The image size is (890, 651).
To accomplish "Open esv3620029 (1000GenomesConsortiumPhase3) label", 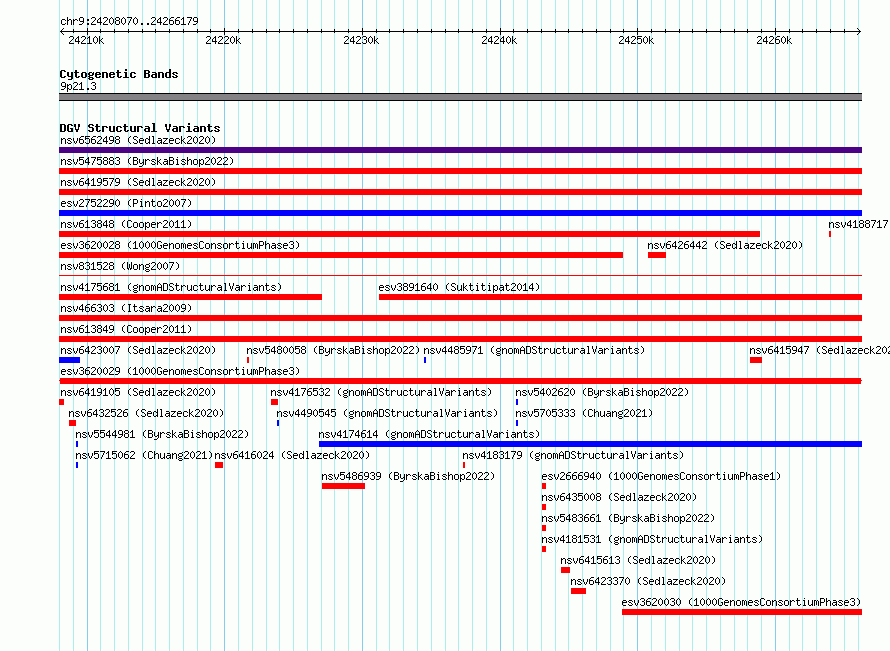I will [x=180, y=371].
